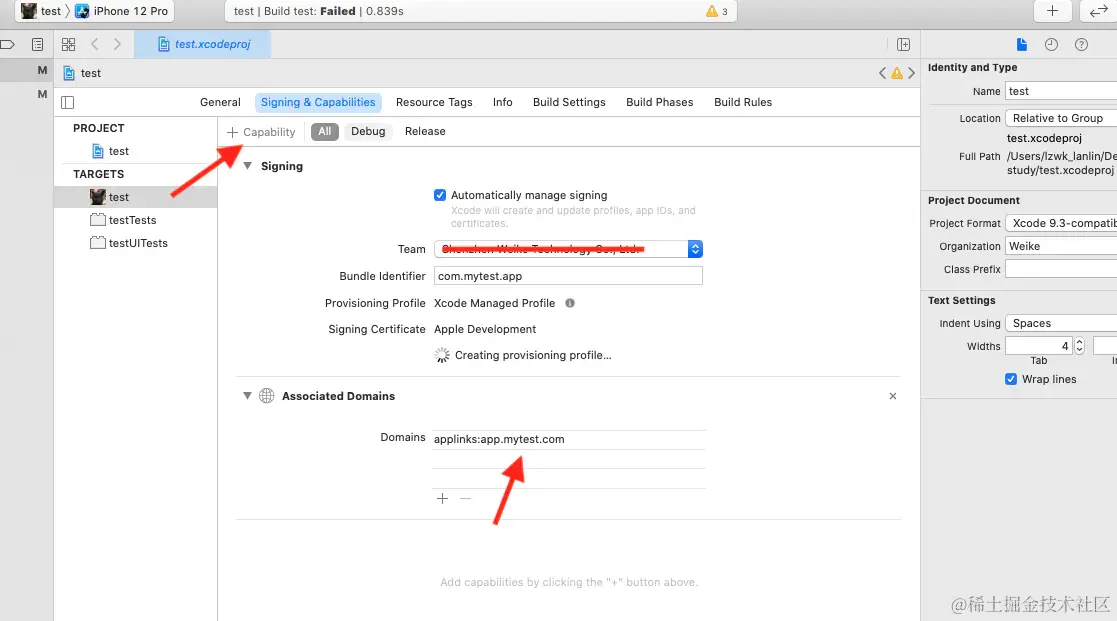The image size is (1117, 621).
Task: Click the breakpoint navigator icon
Action: pos(7,44)
